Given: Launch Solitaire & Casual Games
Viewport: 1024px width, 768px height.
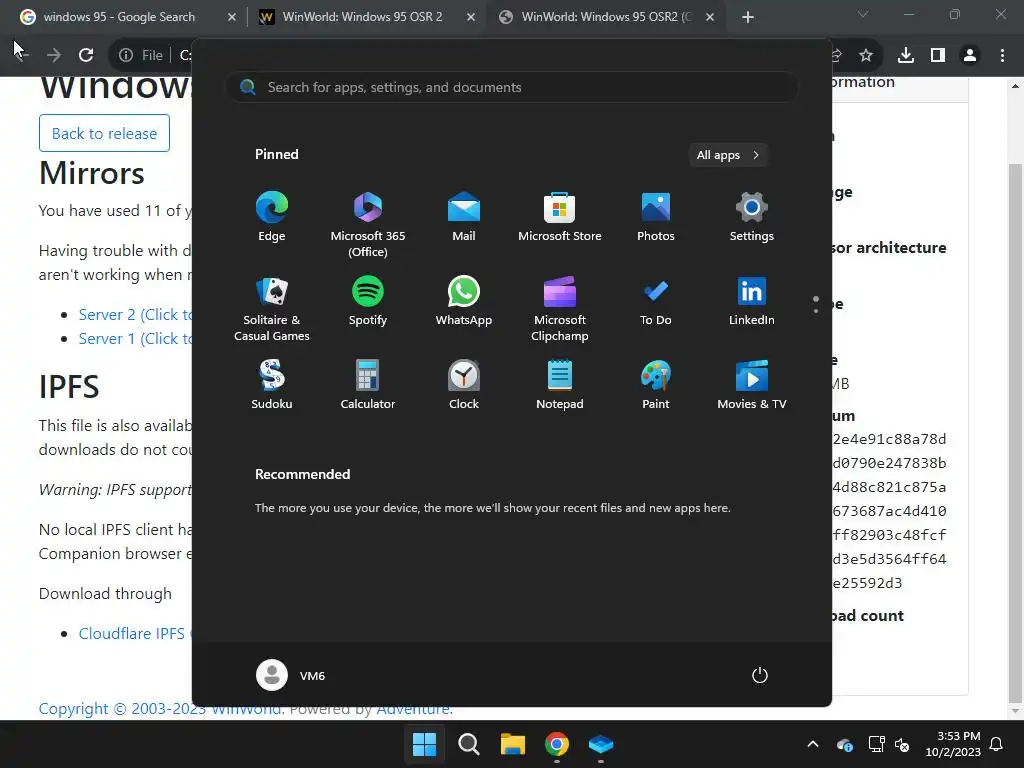Looking at the screenshot, I should pos(272,309).
